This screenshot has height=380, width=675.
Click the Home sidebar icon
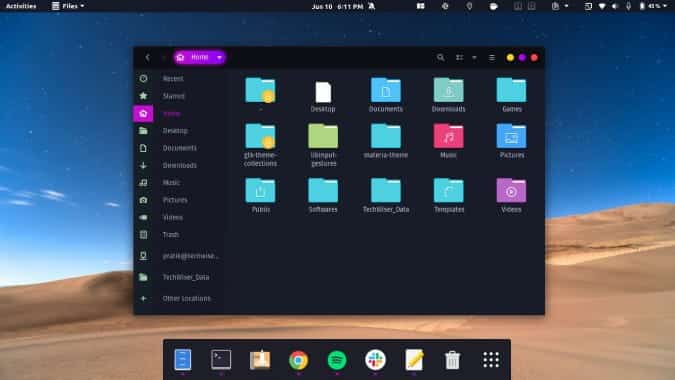tap(143, 114)
